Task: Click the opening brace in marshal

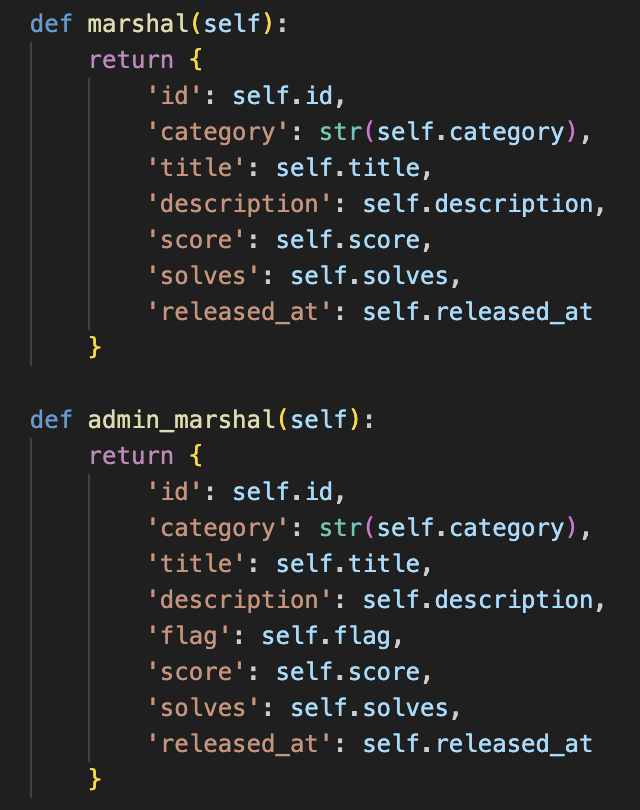Action: 196,60
